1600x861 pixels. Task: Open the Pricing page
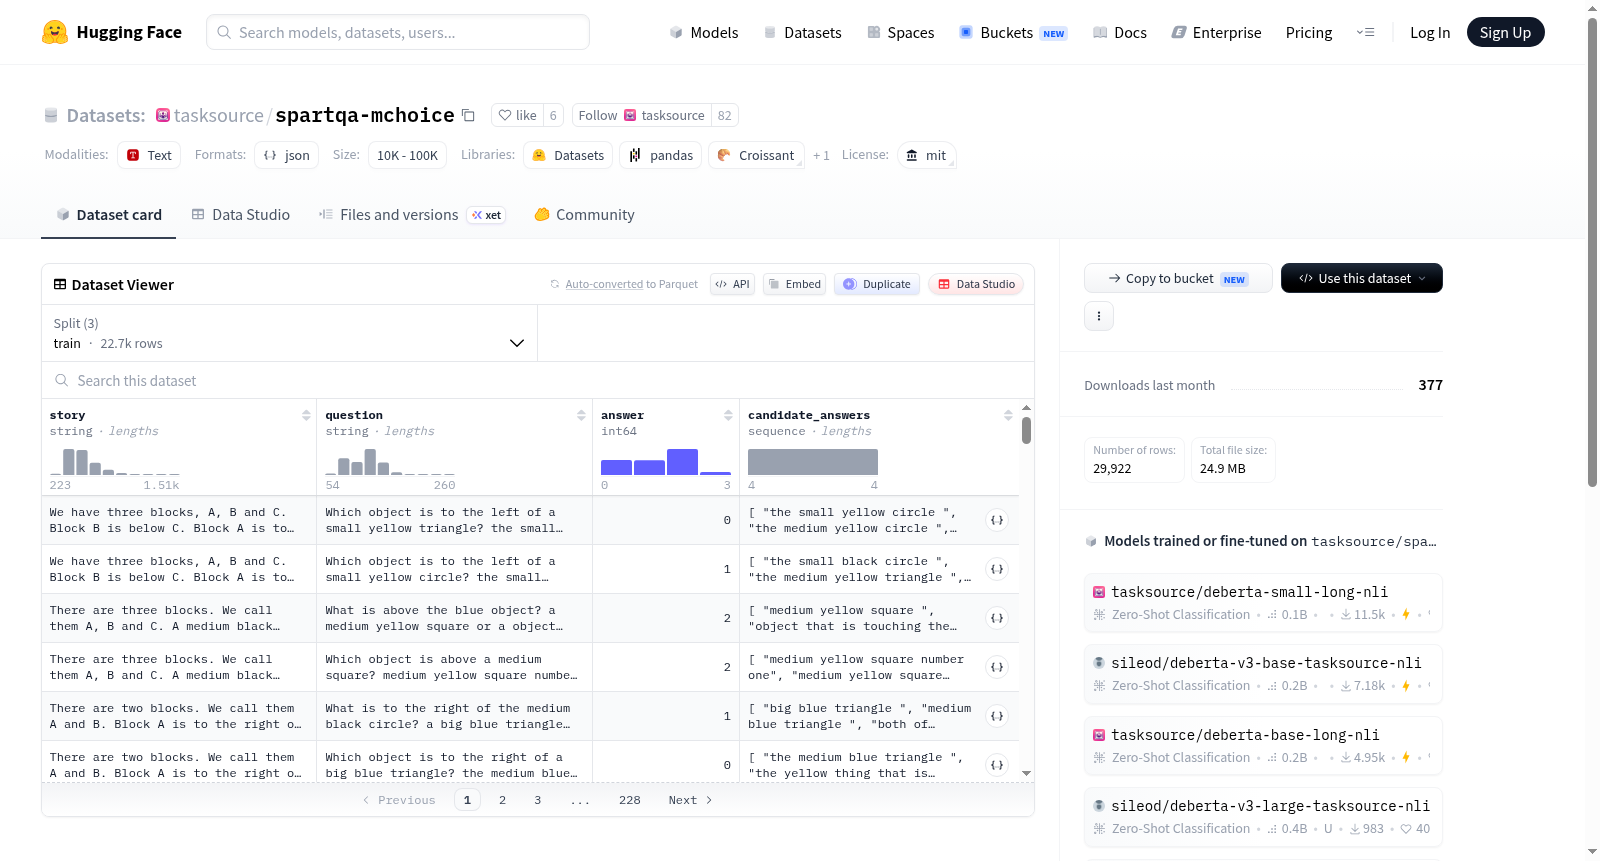(x=1309, y=32)
